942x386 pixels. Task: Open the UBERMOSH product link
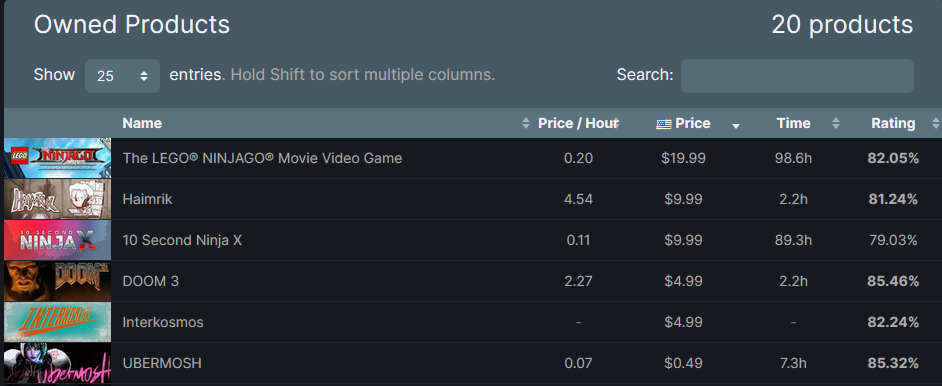coord(162,363)
